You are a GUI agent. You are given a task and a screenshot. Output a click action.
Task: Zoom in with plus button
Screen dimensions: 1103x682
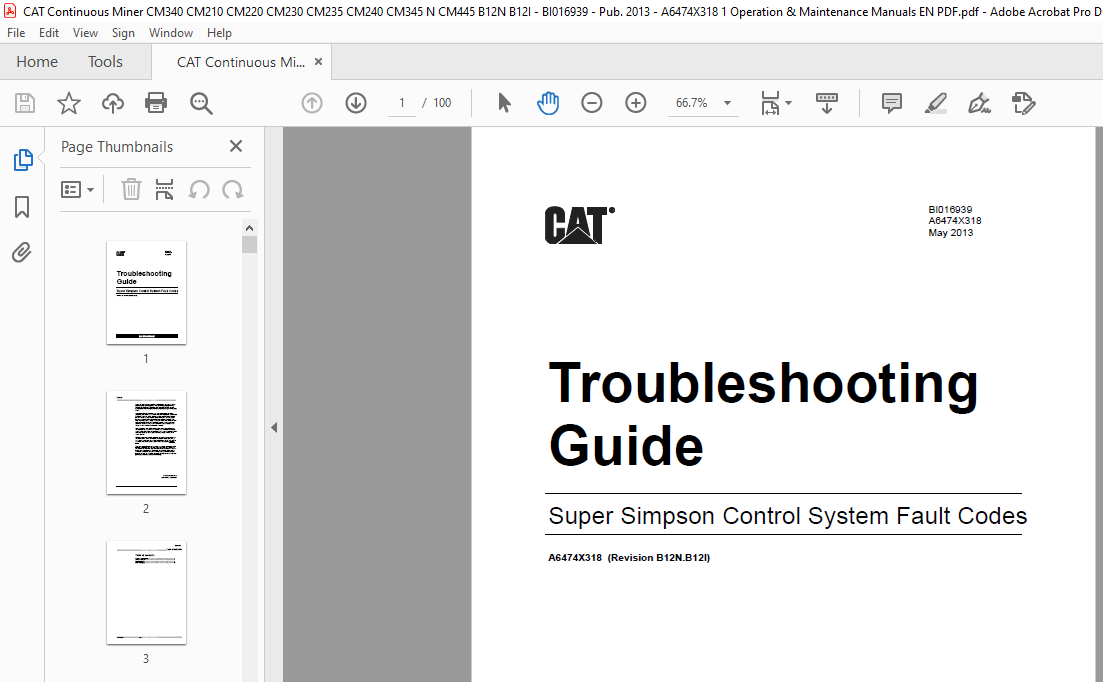tap(636, 103)
